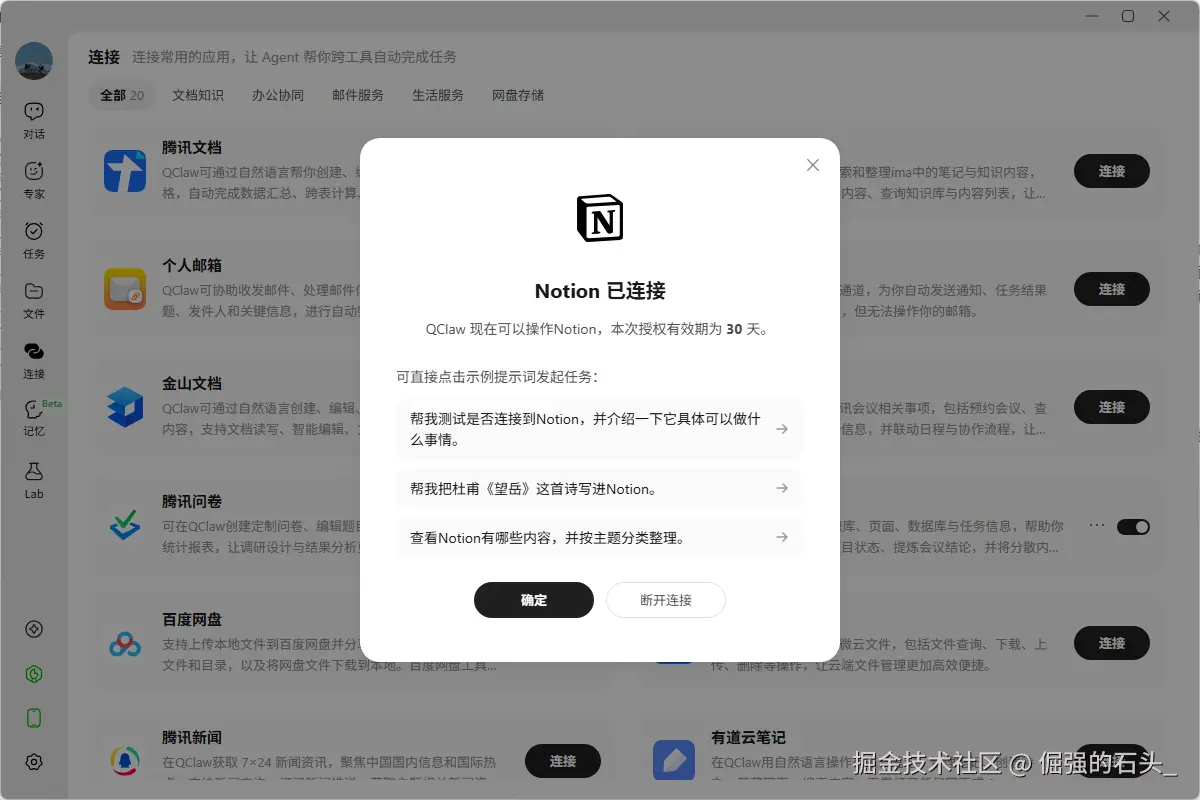Click the 个人邮箱 mailbox icon
The width and height of the screenshot is (1200, 800).
pos(125,289)
